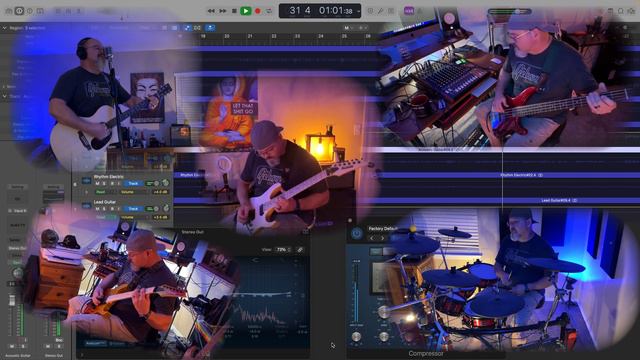The image size is (640, 360).
Task: Click bar 22 on the timeline ruler
Action: (x=274, y=36)
